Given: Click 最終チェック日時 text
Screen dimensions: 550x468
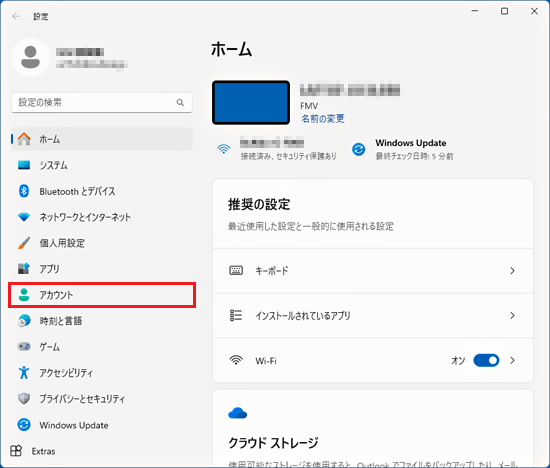Looking at the screenshot, I should coord(414,156).
